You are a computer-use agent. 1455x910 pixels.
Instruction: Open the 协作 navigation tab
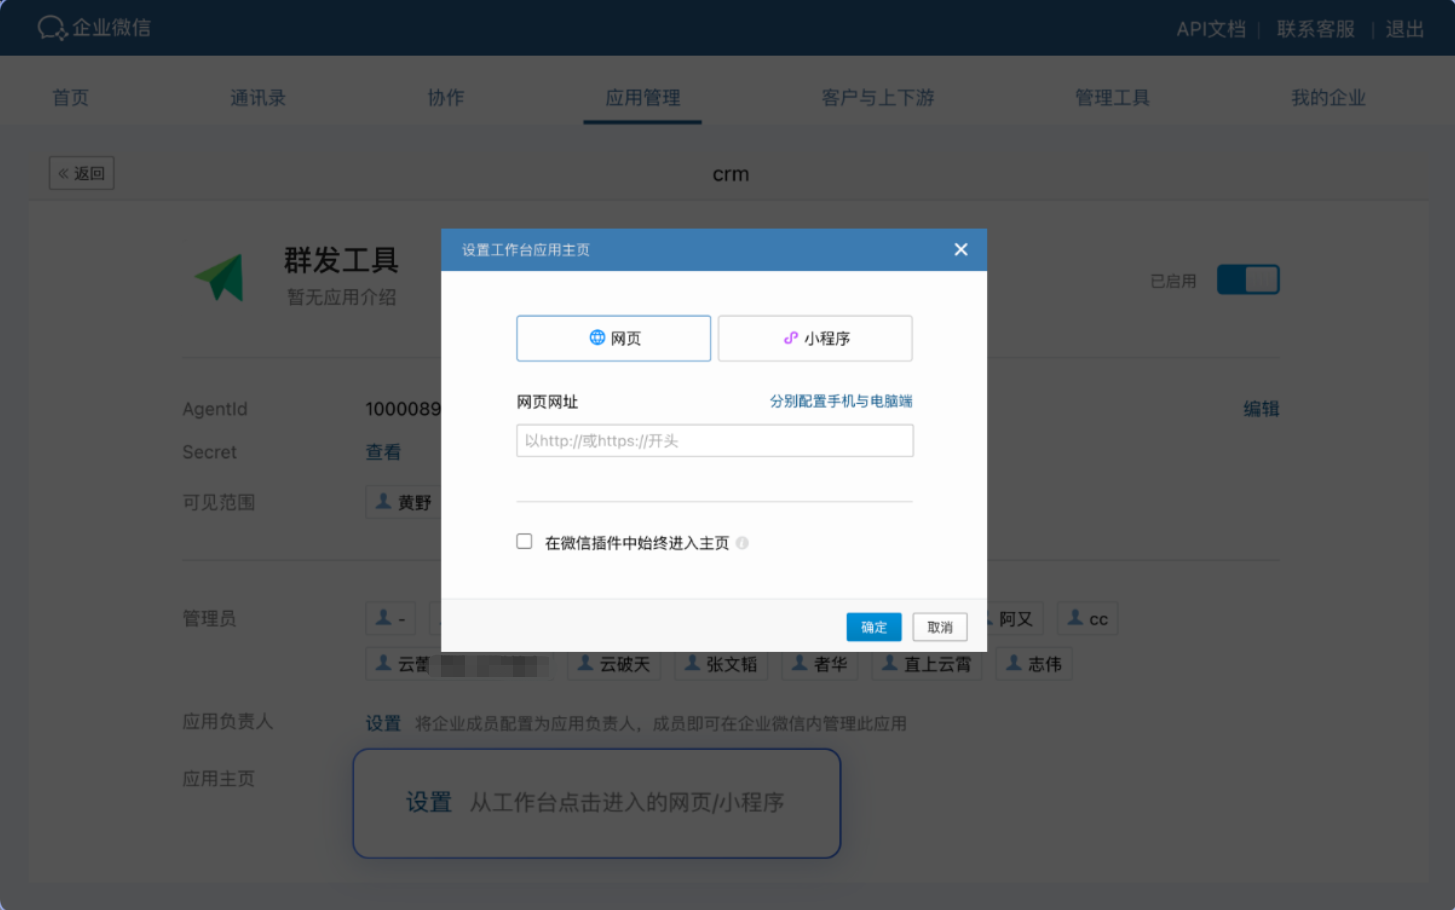coord(446,98)
